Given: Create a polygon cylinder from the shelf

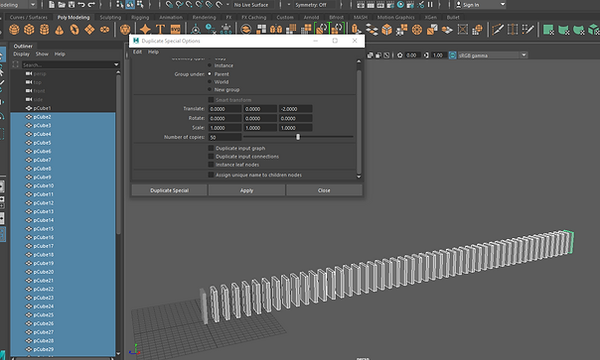Looking at the screenshot, I should 44,29.
